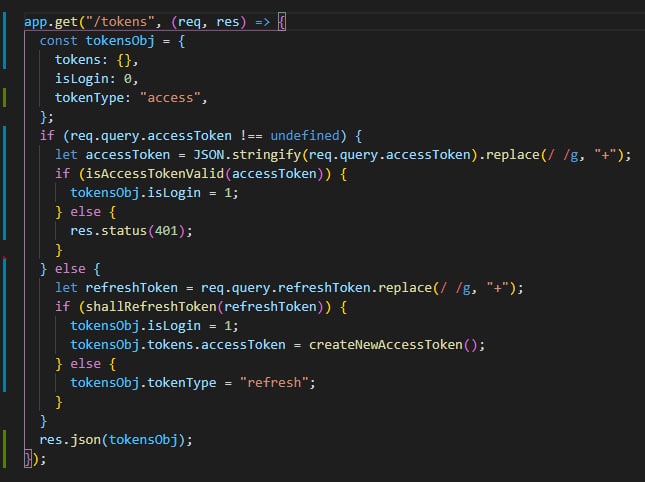Place cursor on const tokensObj declaration
This screenshot has height=482, width=645.
point(112,41)
